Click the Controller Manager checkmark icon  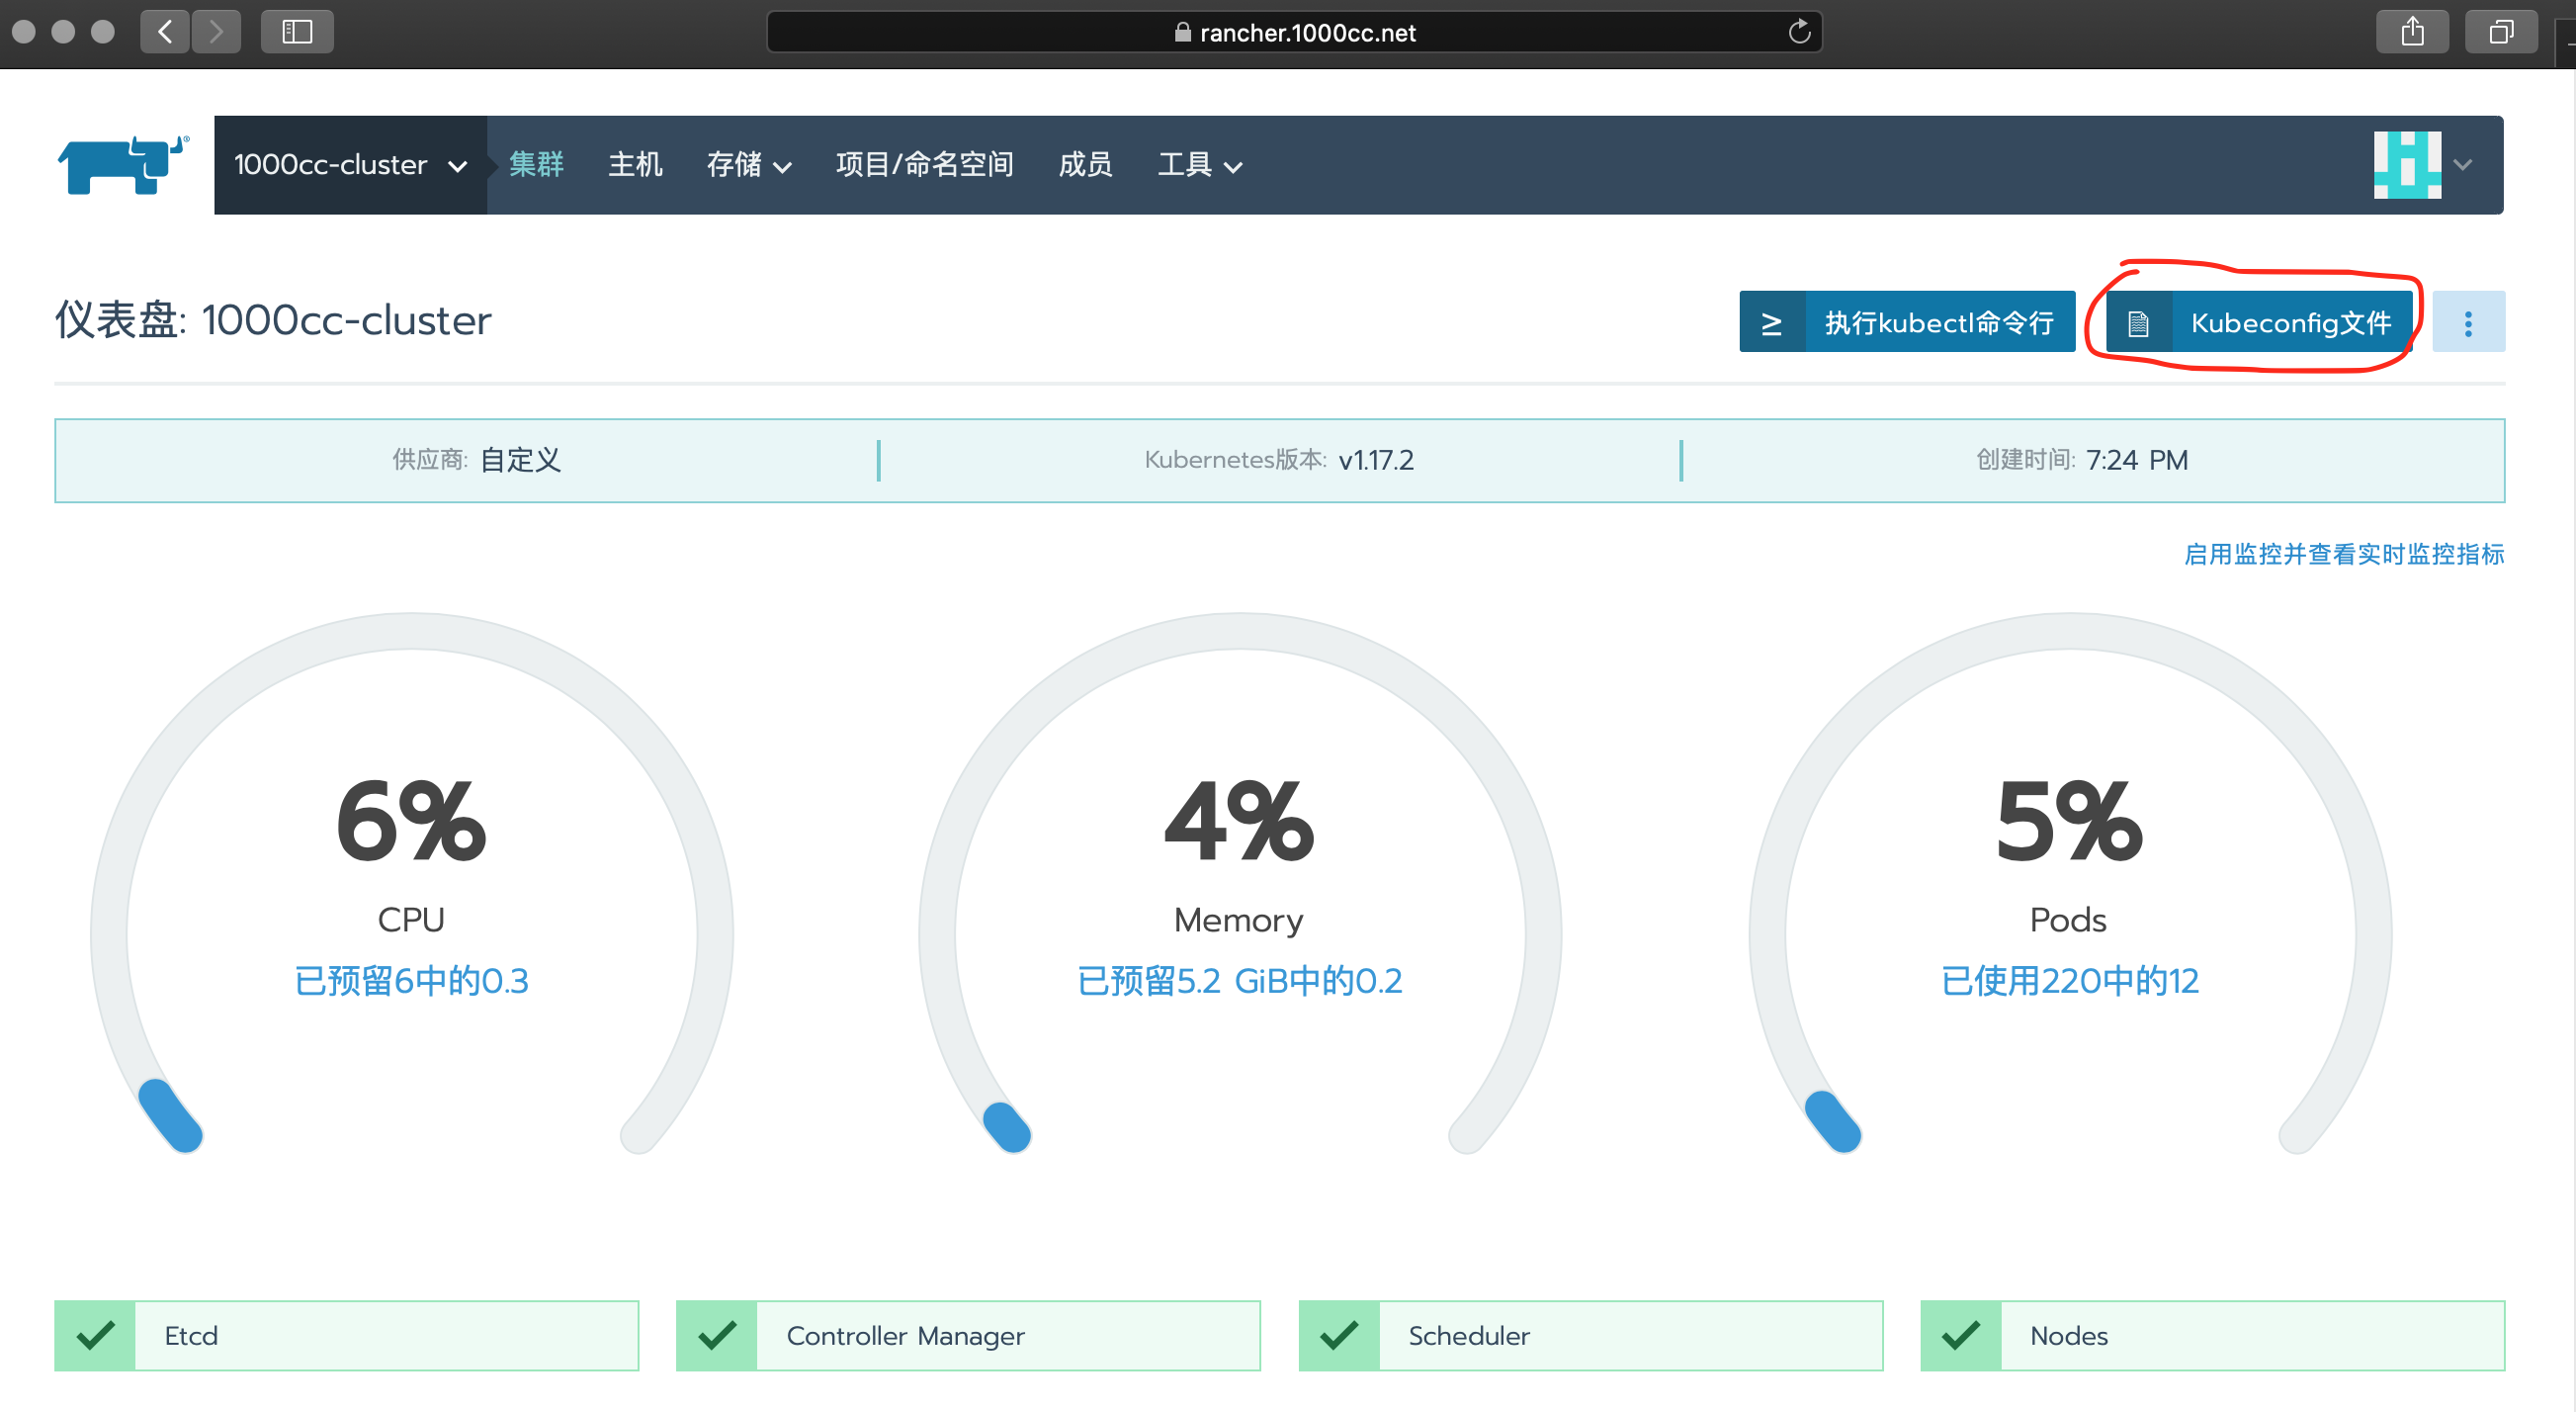click(717, 1335)
